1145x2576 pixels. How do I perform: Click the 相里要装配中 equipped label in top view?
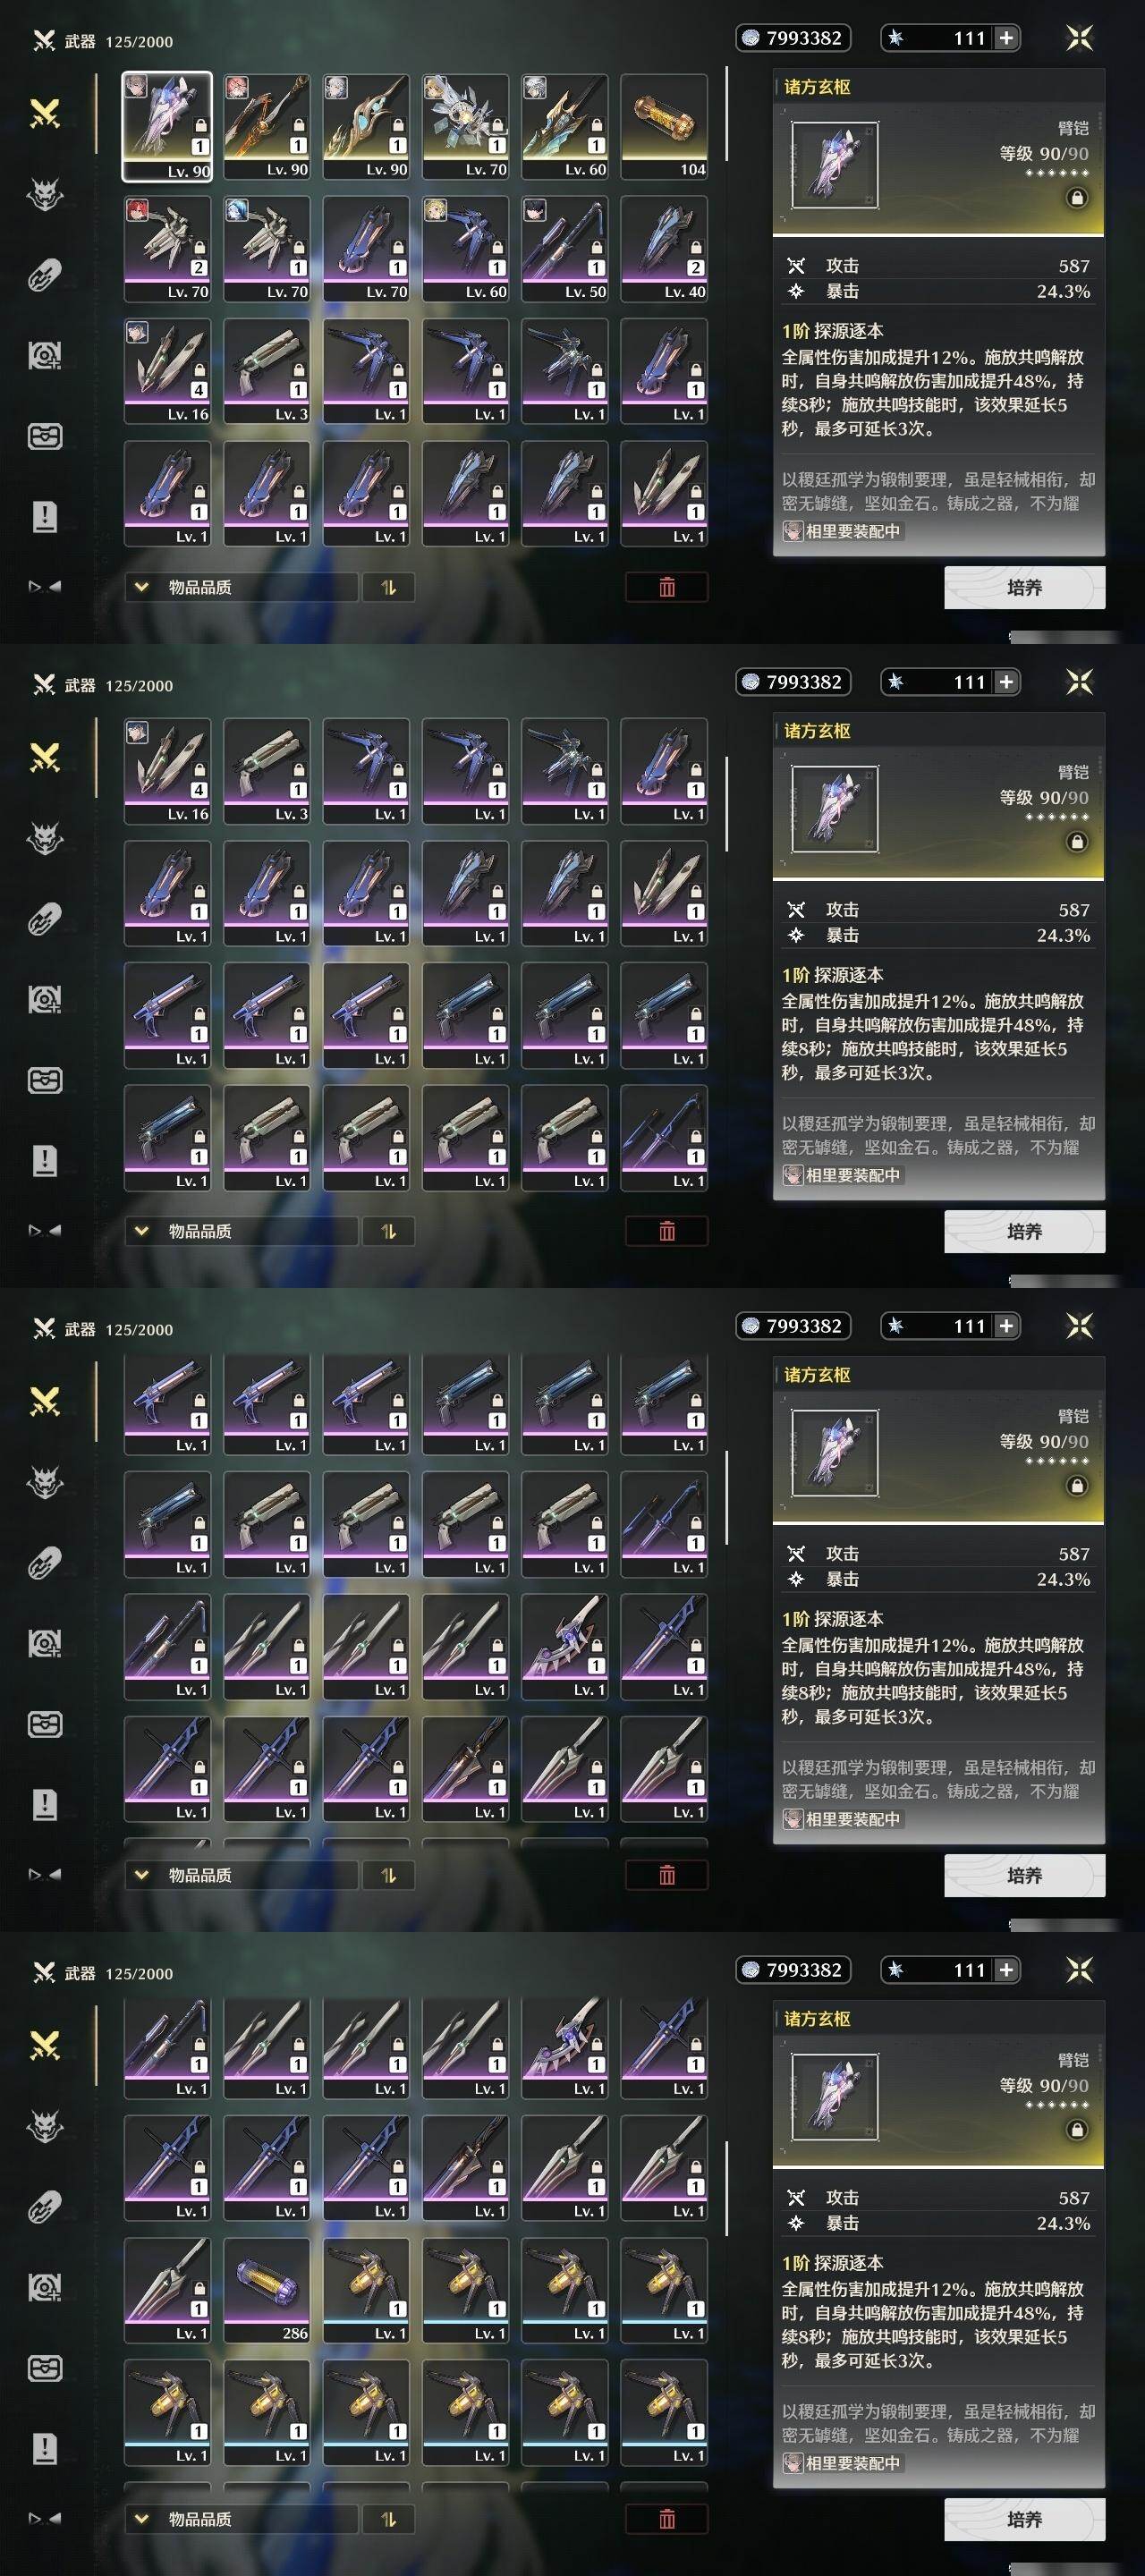(x=843, y=531)
